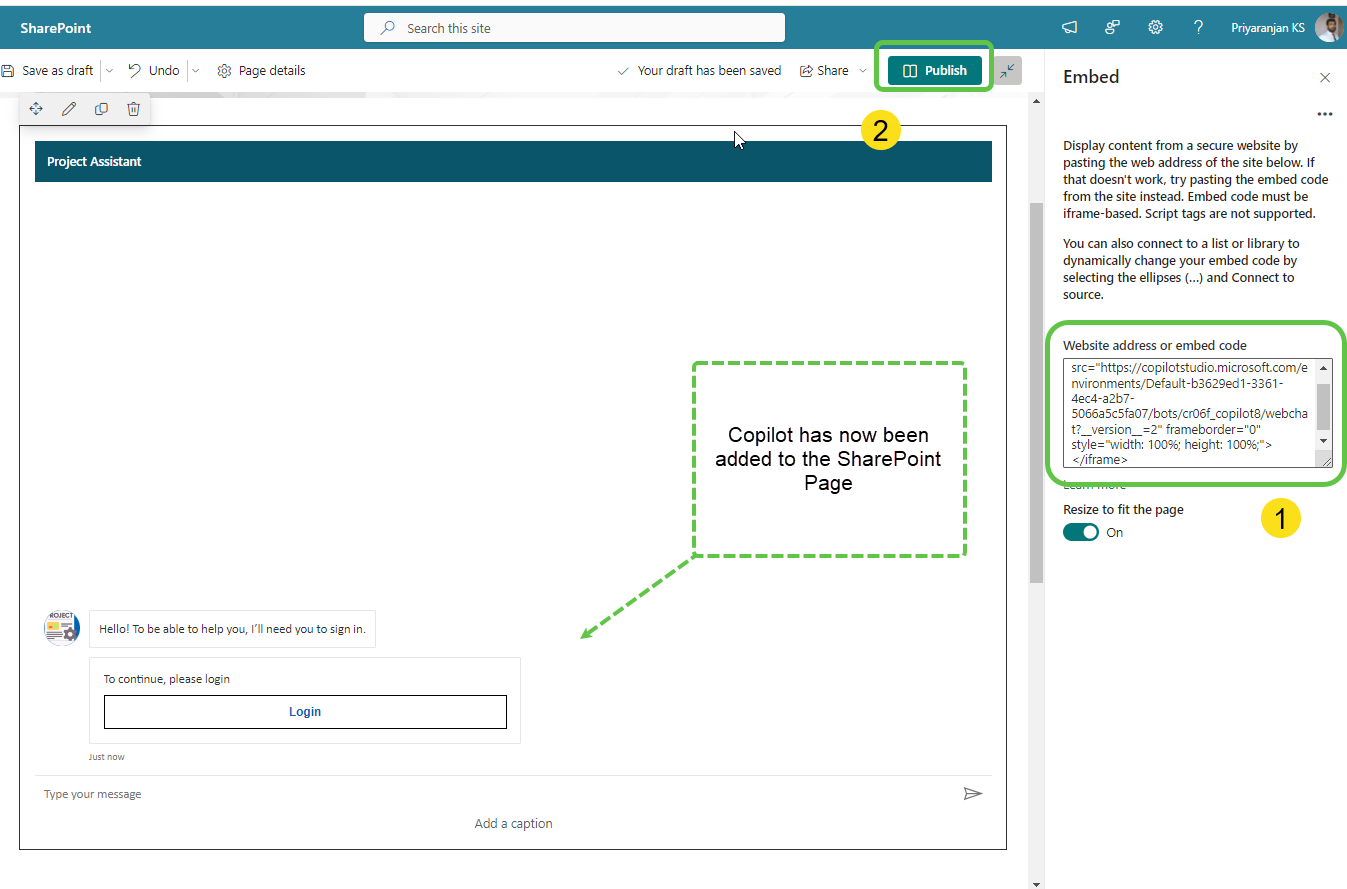Screen dimensions: 1347x889
Task: Close the Embed pane
Action: pos(1325,77)
